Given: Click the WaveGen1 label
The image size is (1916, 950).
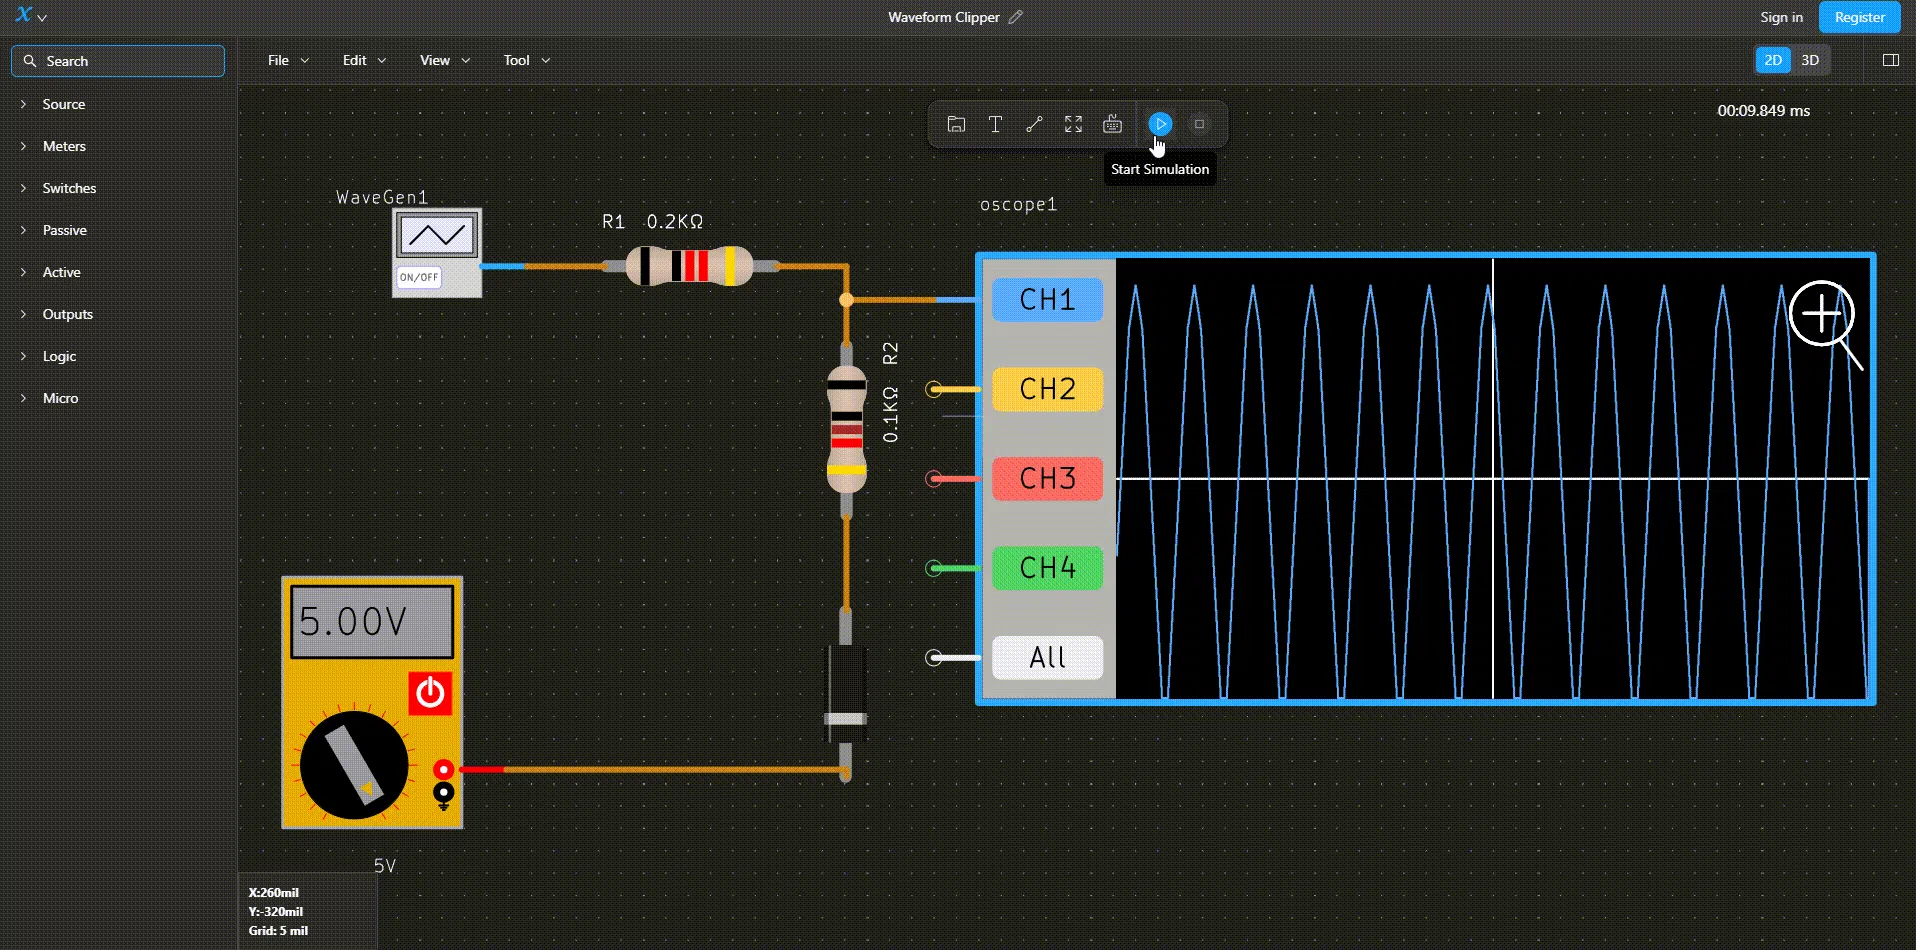Looking at the screenshot, I should point(382,197).
